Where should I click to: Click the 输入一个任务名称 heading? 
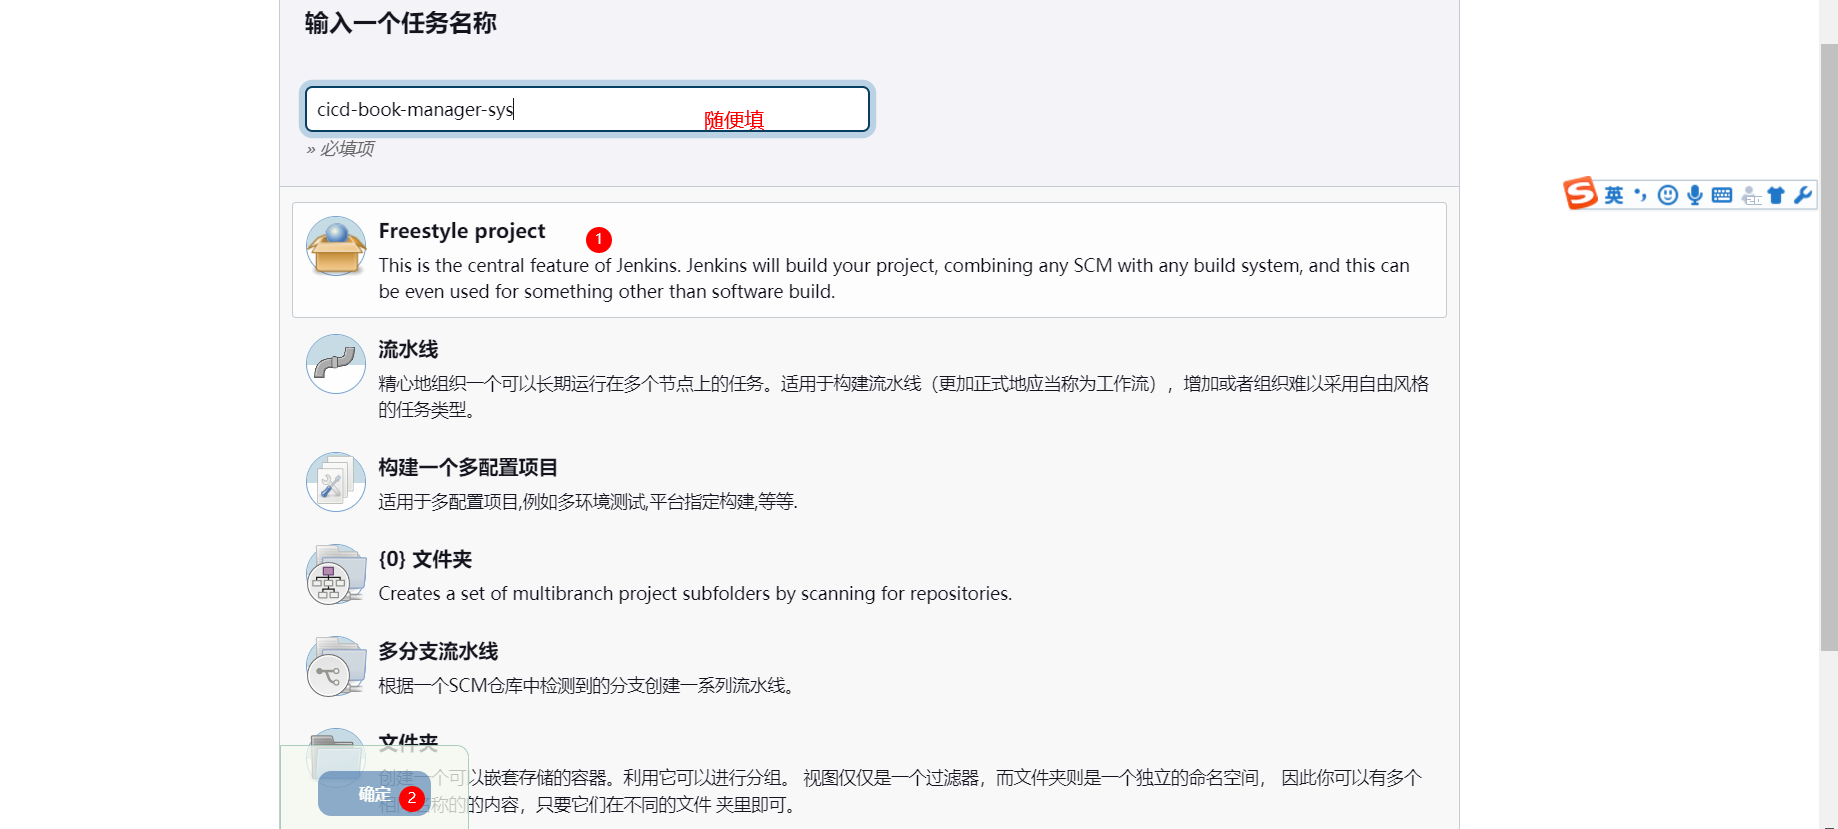(401, 23)
